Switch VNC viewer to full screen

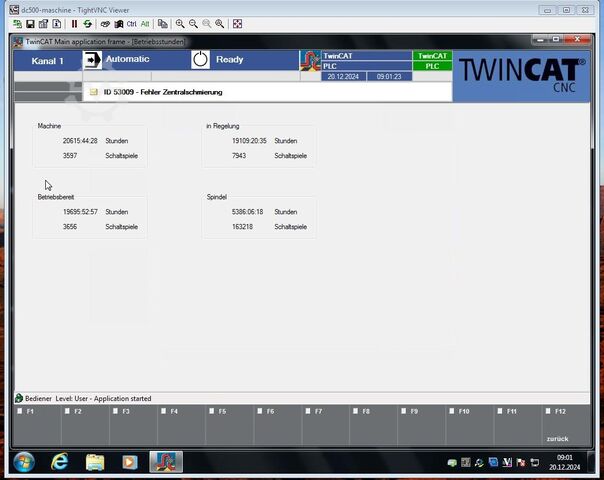click(x=237, y=23)
